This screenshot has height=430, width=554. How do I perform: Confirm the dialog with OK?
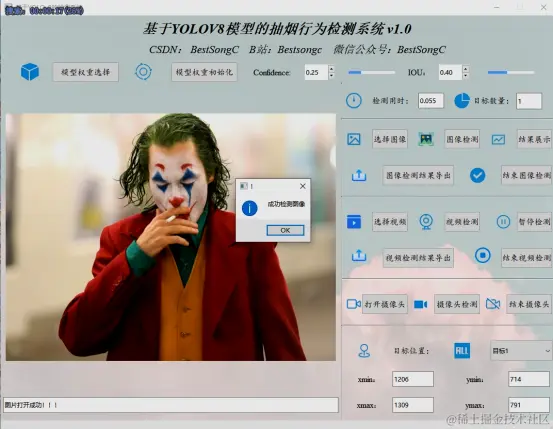[285, 230]
